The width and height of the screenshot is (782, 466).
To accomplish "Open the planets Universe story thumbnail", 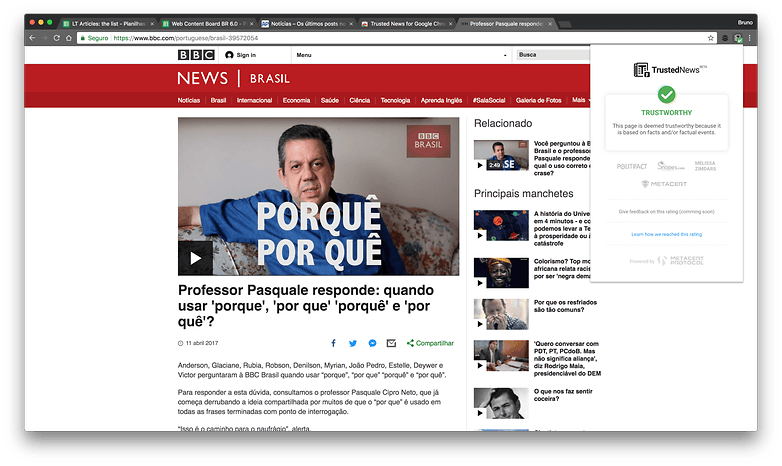I will click(501, 226).
